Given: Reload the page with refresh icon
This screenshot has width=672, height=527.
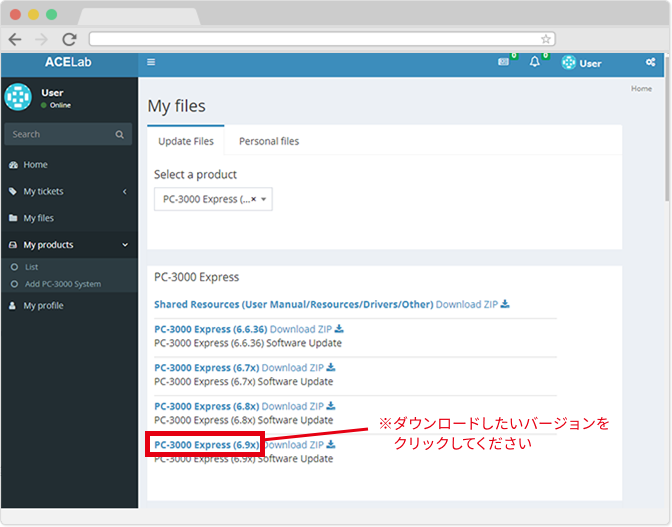Looking at the screenshot, I should 69,39.
